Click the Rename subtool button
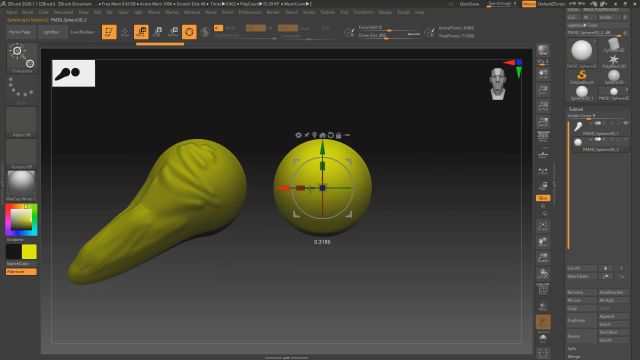640x360 pixels. tap(582, 293)
